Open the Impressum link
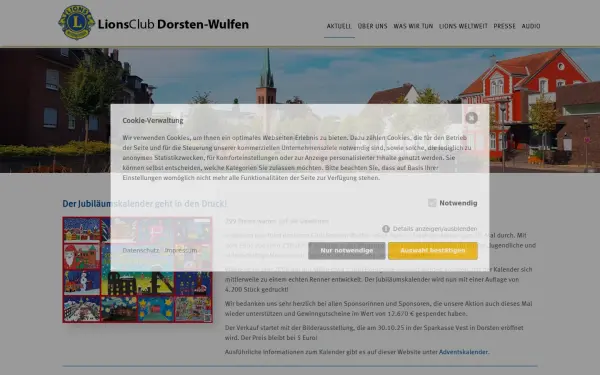Image resolution: width=600 pixels, height=375 pixels. (181, 250)
